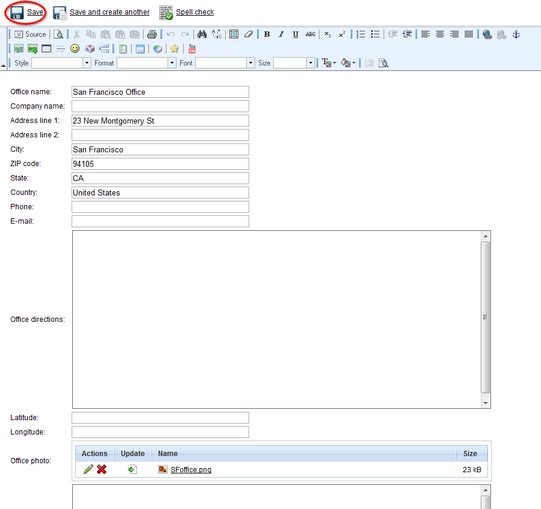541x509 pixels.
Task: Click the Insert Image icon
Action: pyautogui.click(x=19, y=49)
